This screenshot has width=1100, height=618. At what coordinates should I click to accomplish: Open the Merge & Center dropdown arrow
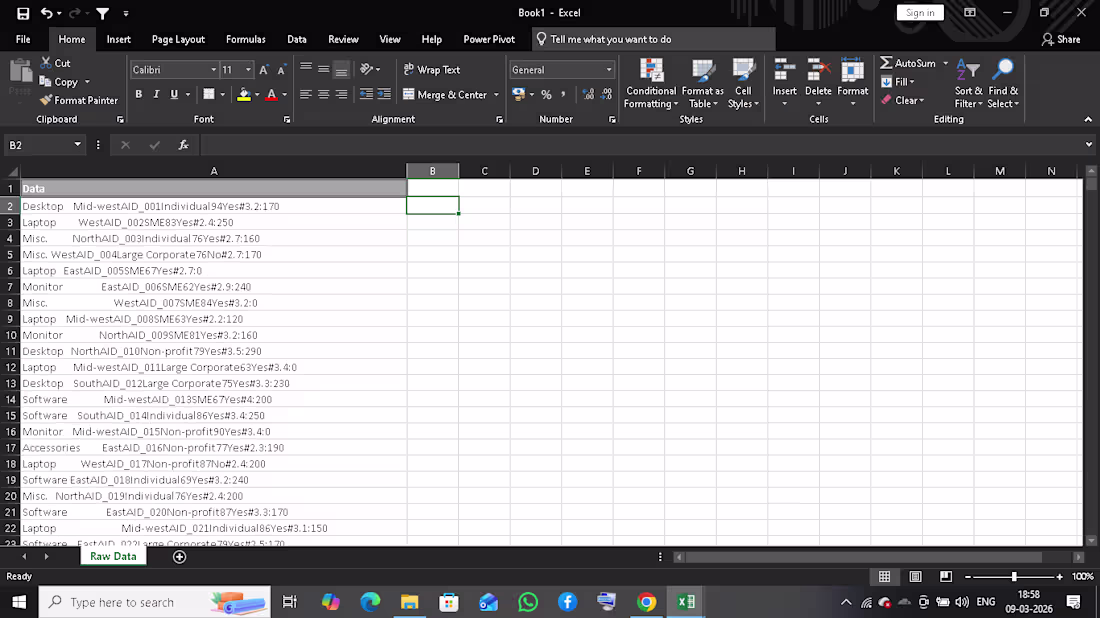[496, 95]
